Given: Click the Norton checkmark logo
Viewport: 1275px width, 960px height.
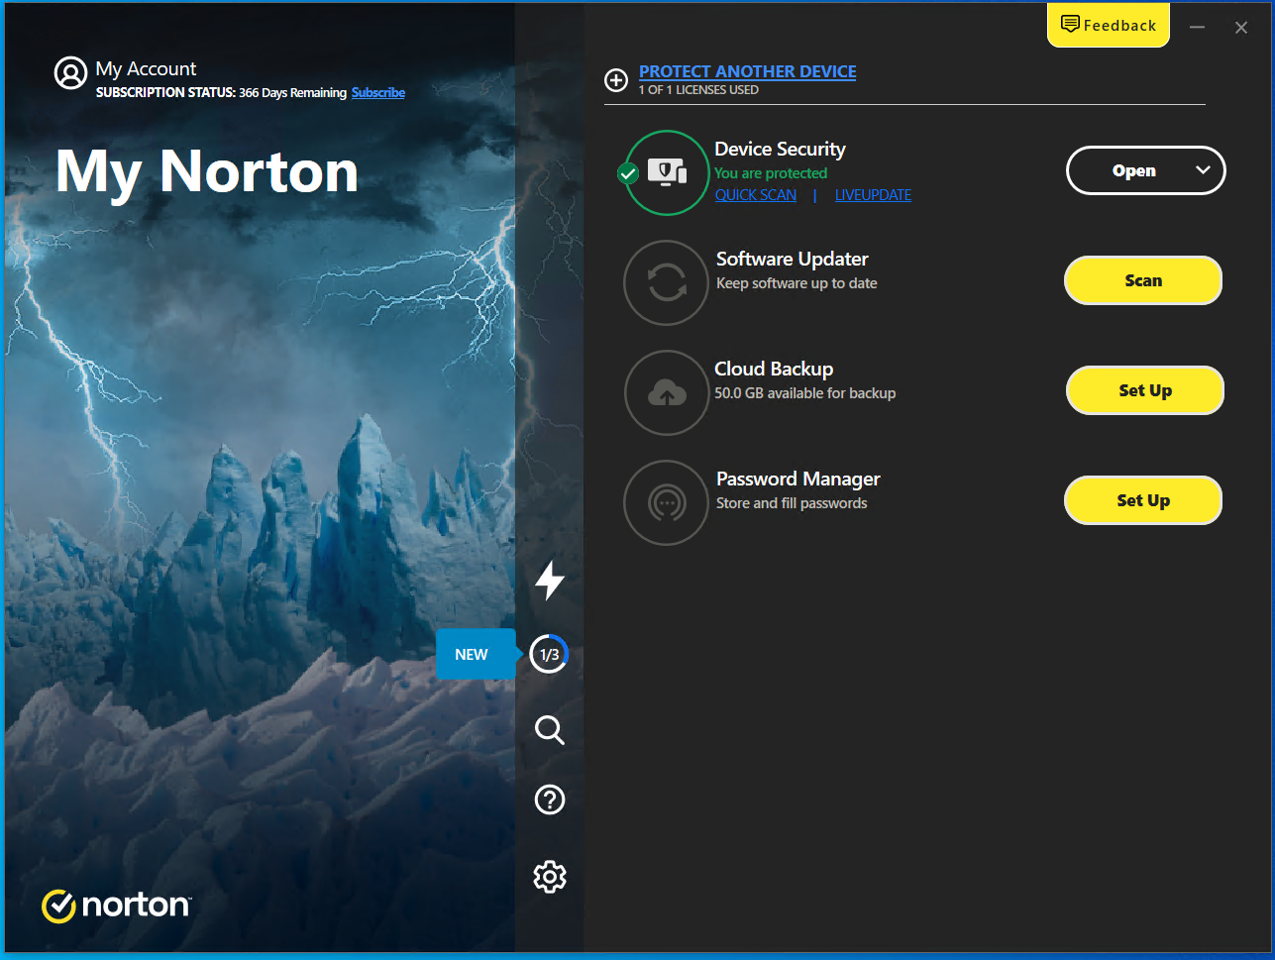Looking at the screenshot, I should tap(58, 906).
